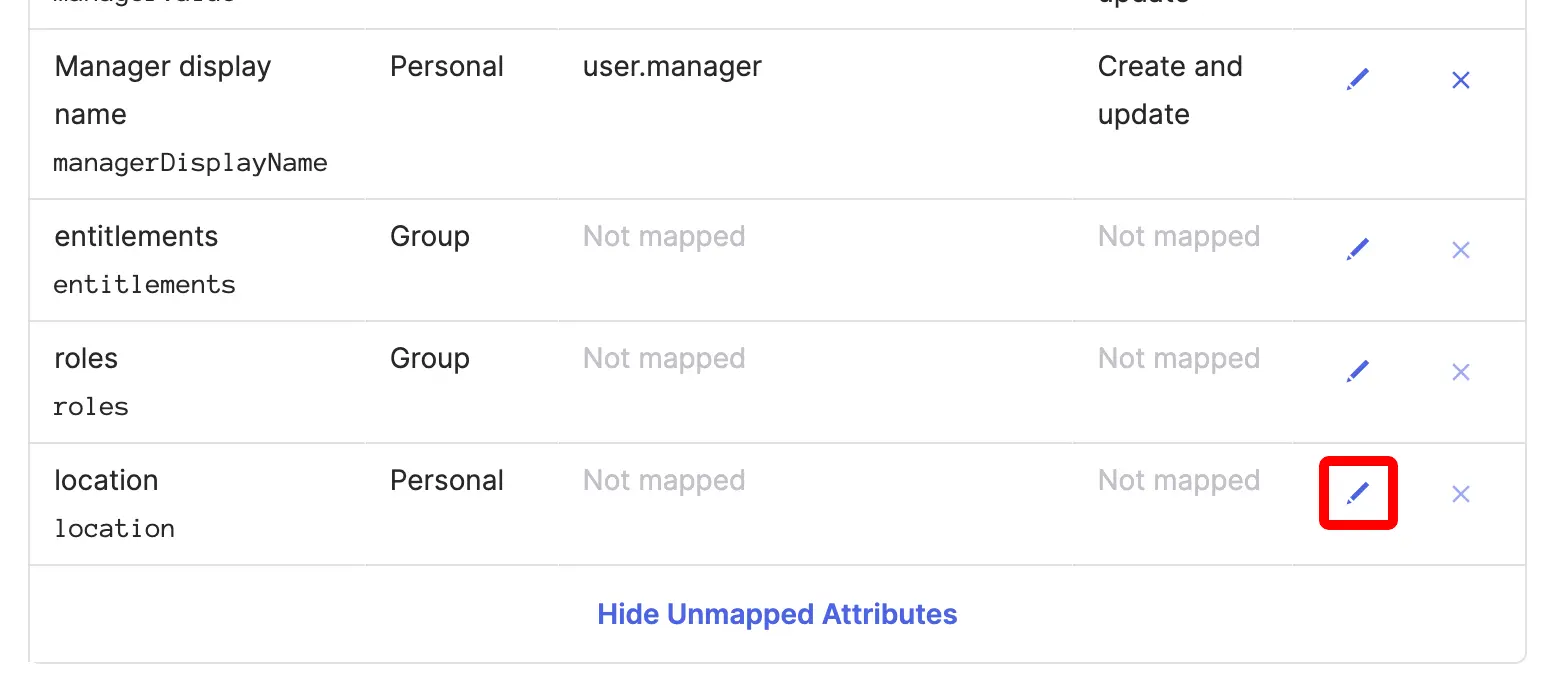Delete the entitlements attribute row
1562x700 pixels.
click(x=1460, y=250)
